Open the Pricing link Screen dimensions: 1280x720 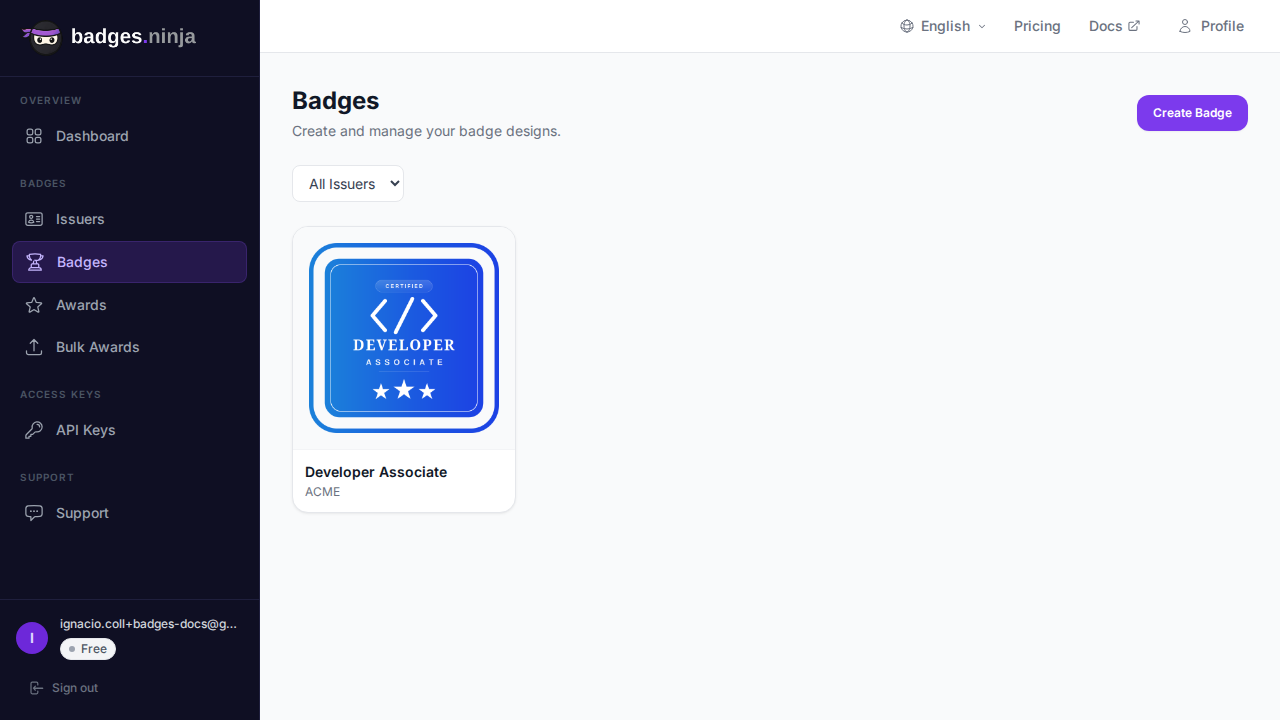(1037, 26)
